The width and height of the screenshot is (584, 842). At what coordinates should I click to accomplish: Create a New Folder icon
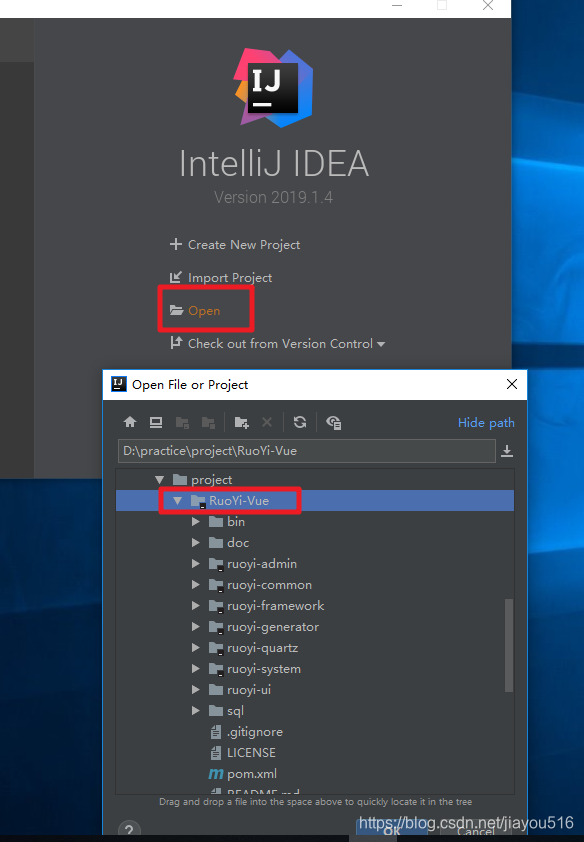pos(242,423)
